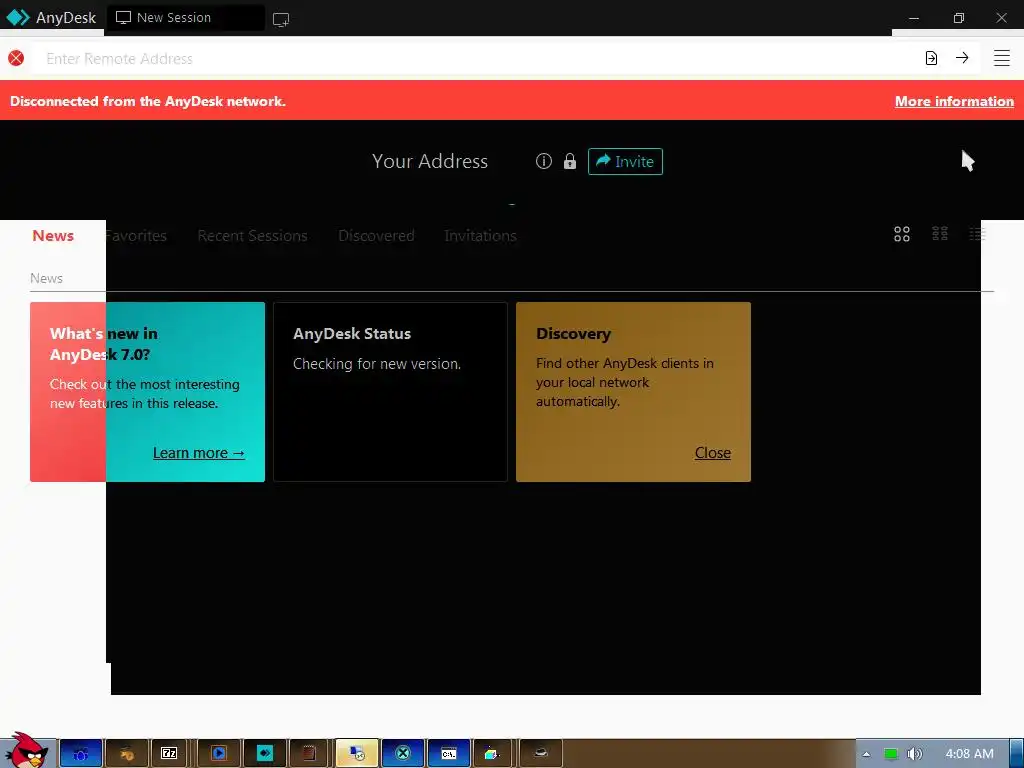Open a new session tab with the plus-monitor icon
The width and height of the screenshot is (1024, 768).
[281, 20]
